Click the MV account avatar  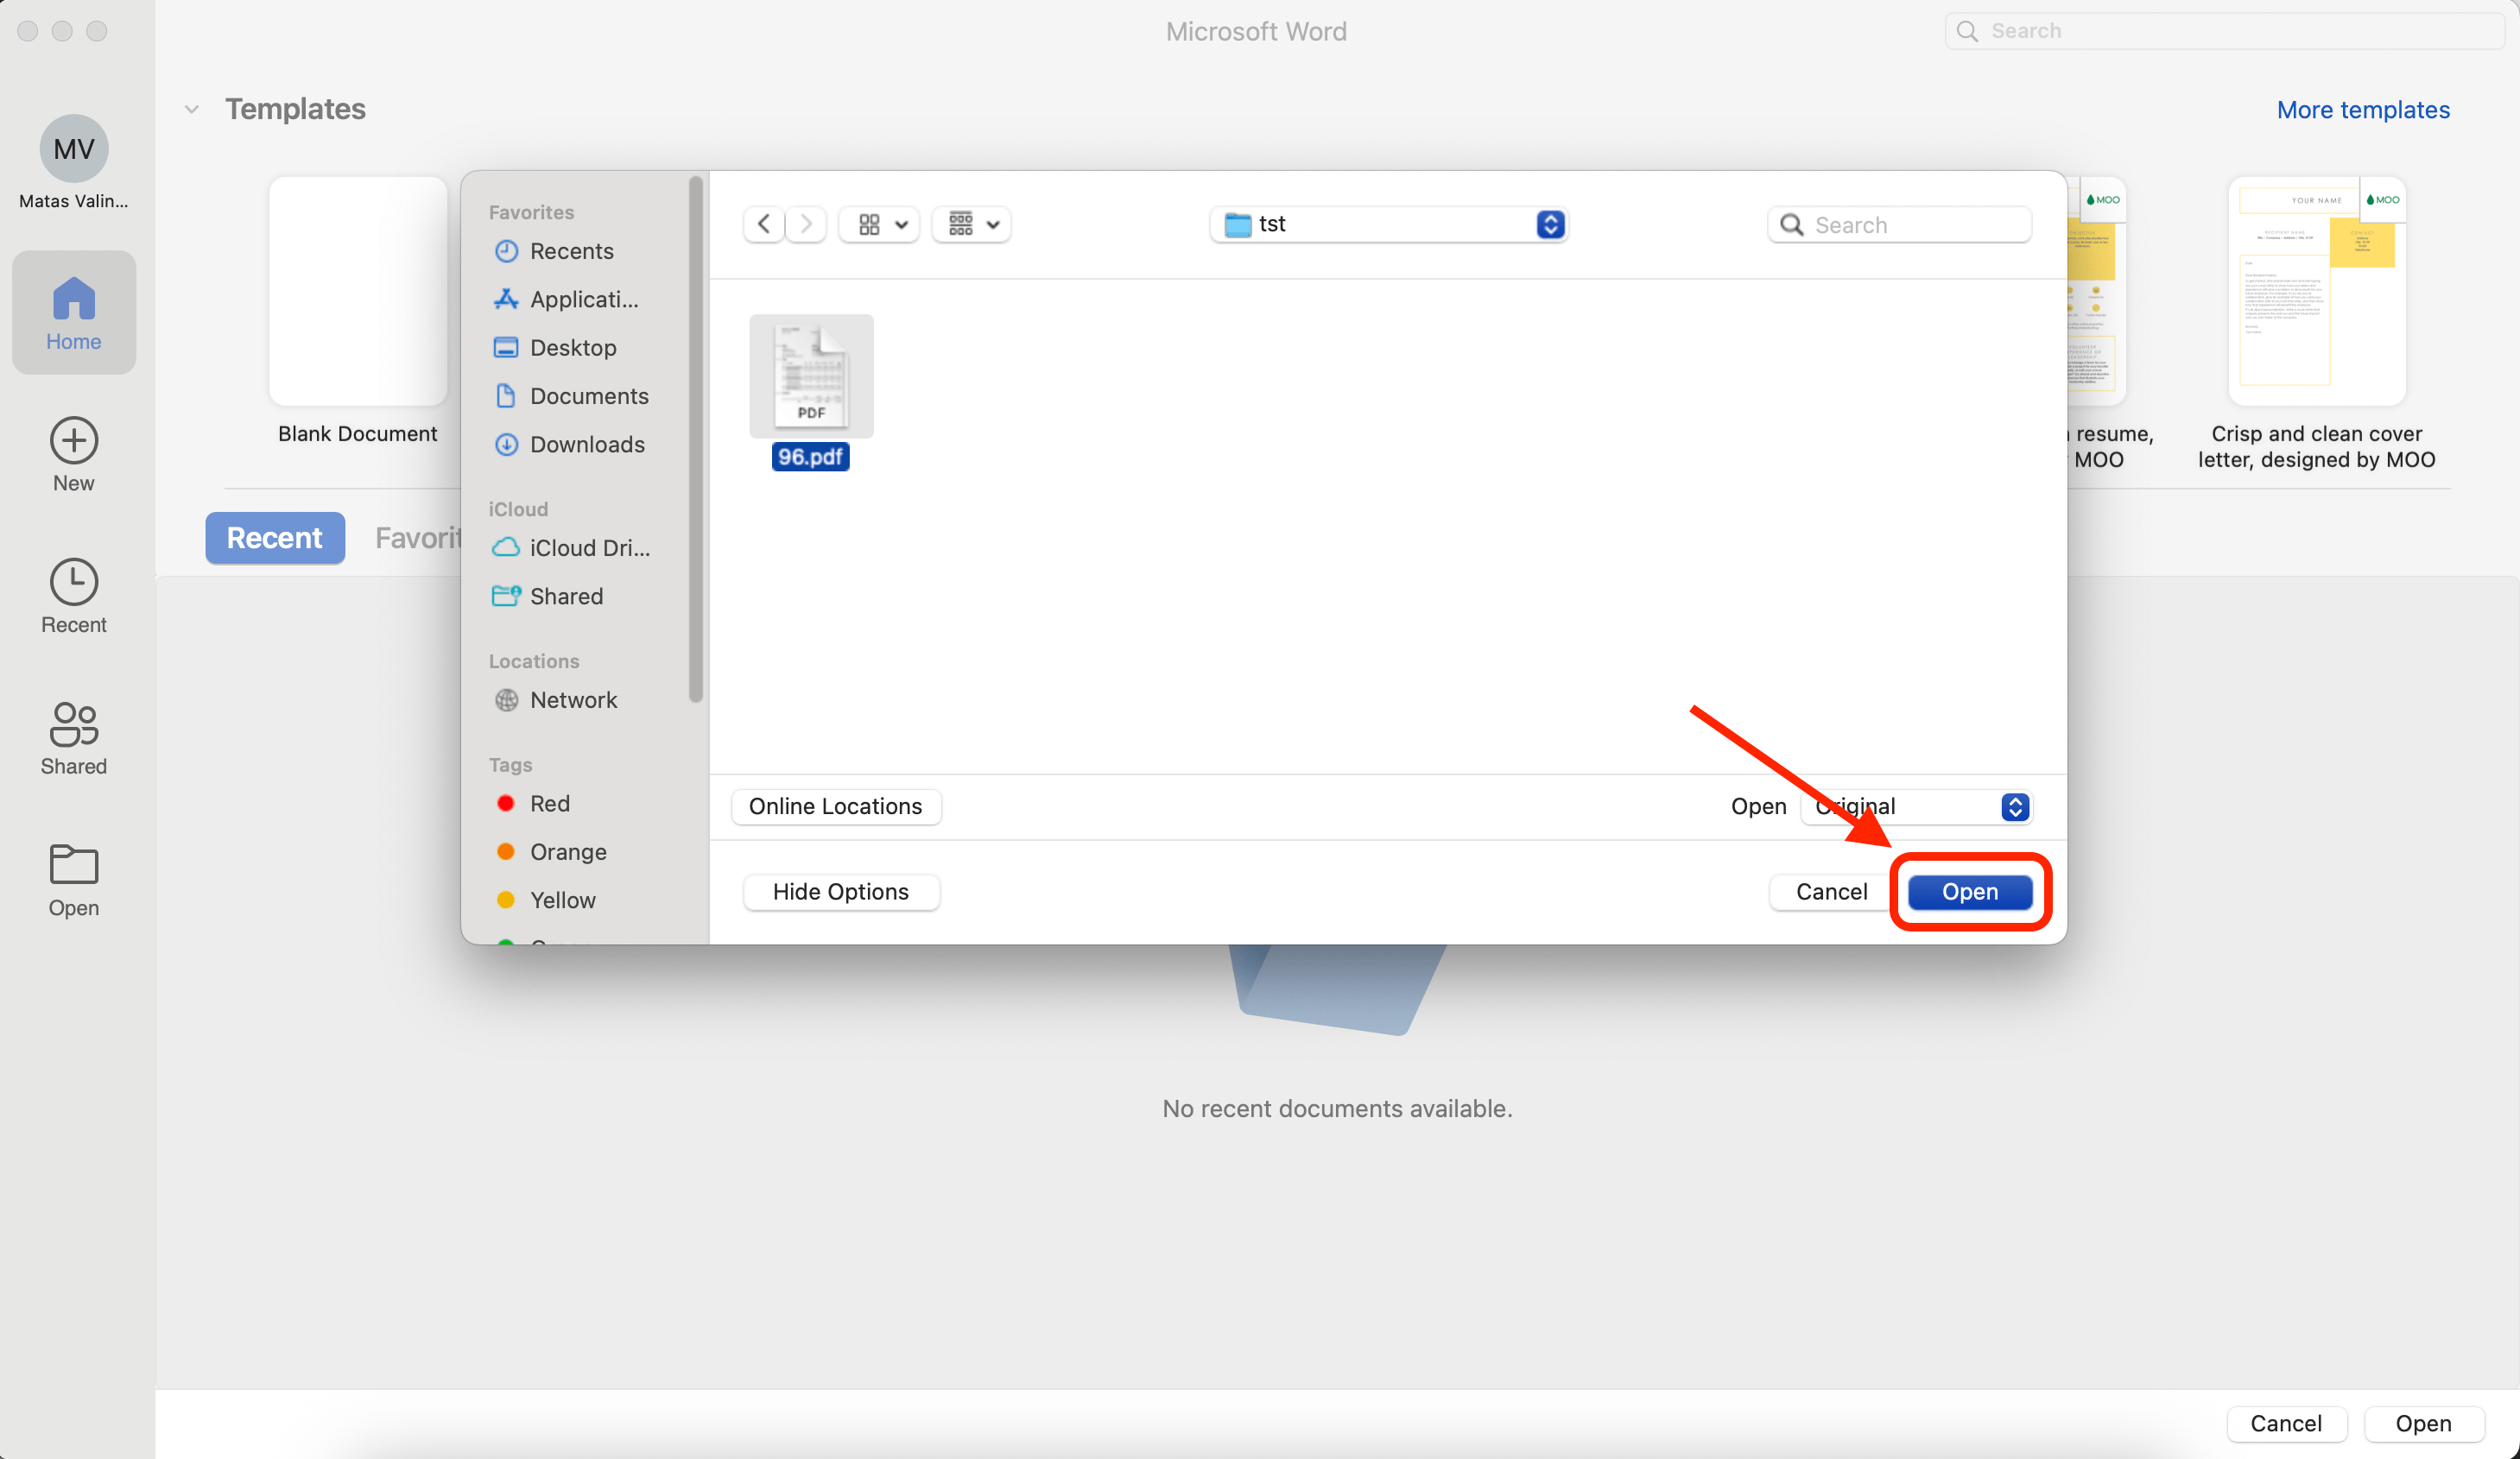click(74, 149)
